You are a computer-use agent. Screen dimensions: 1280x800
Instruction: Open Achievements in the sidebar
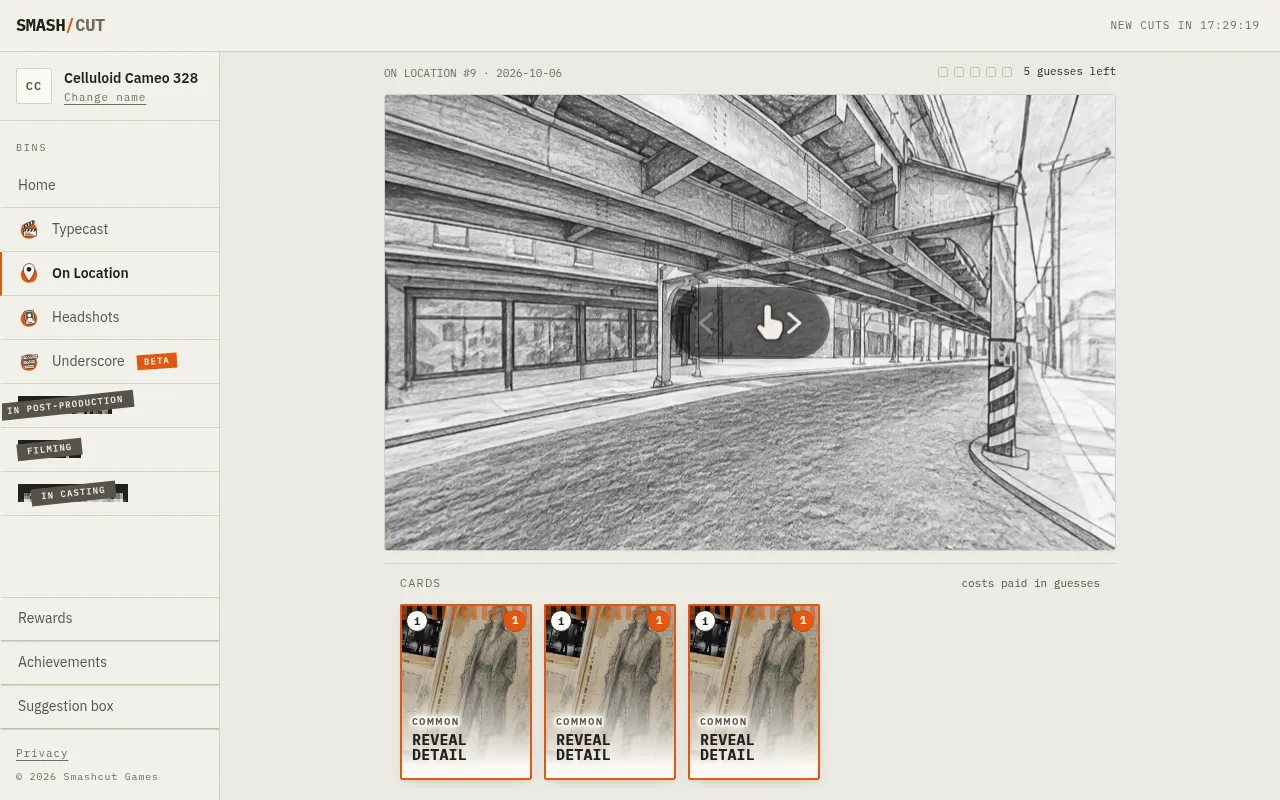(110, 662)
